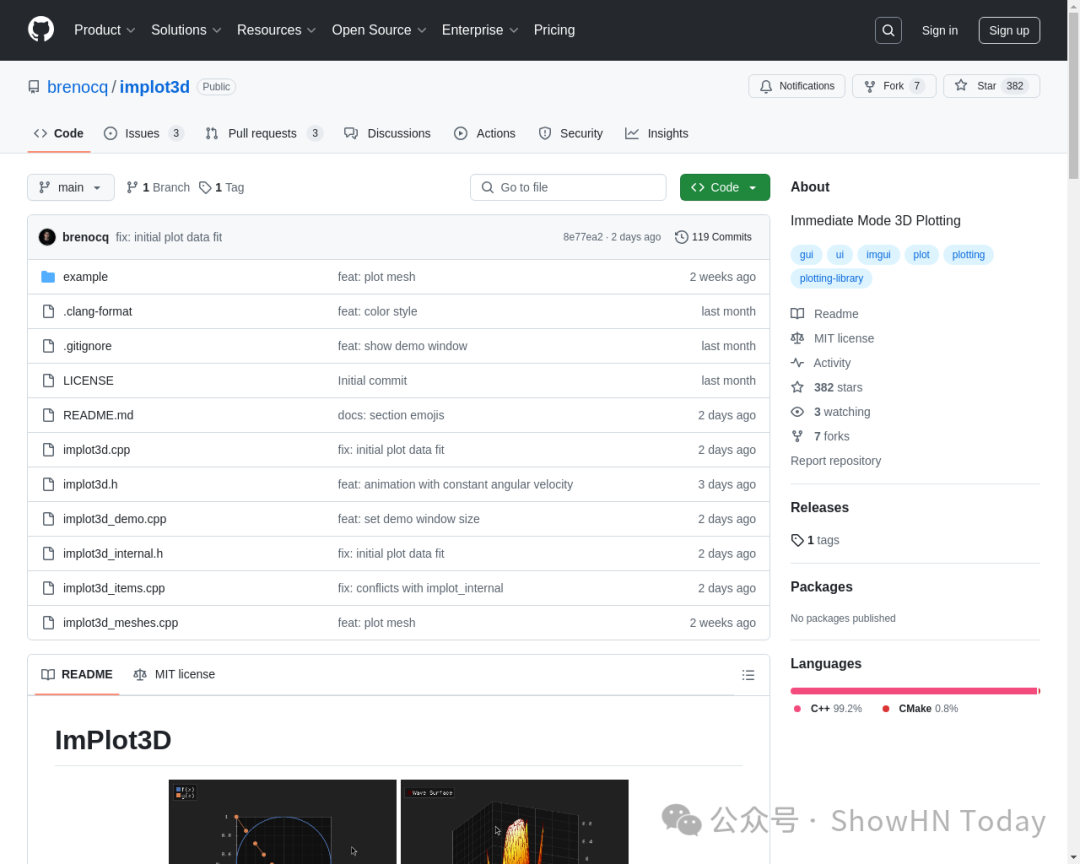Expand the green Code dropdown
The width and height of the screenshot is (1080, 864).
[x=724, y=187]
